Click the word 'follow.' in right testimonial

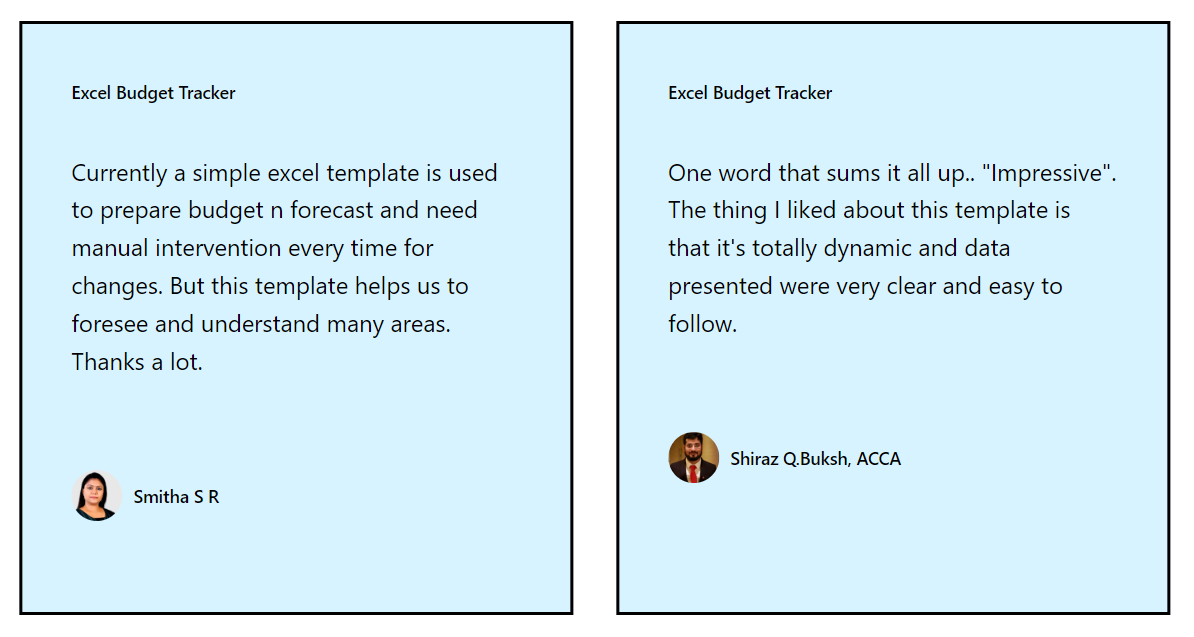702,324
